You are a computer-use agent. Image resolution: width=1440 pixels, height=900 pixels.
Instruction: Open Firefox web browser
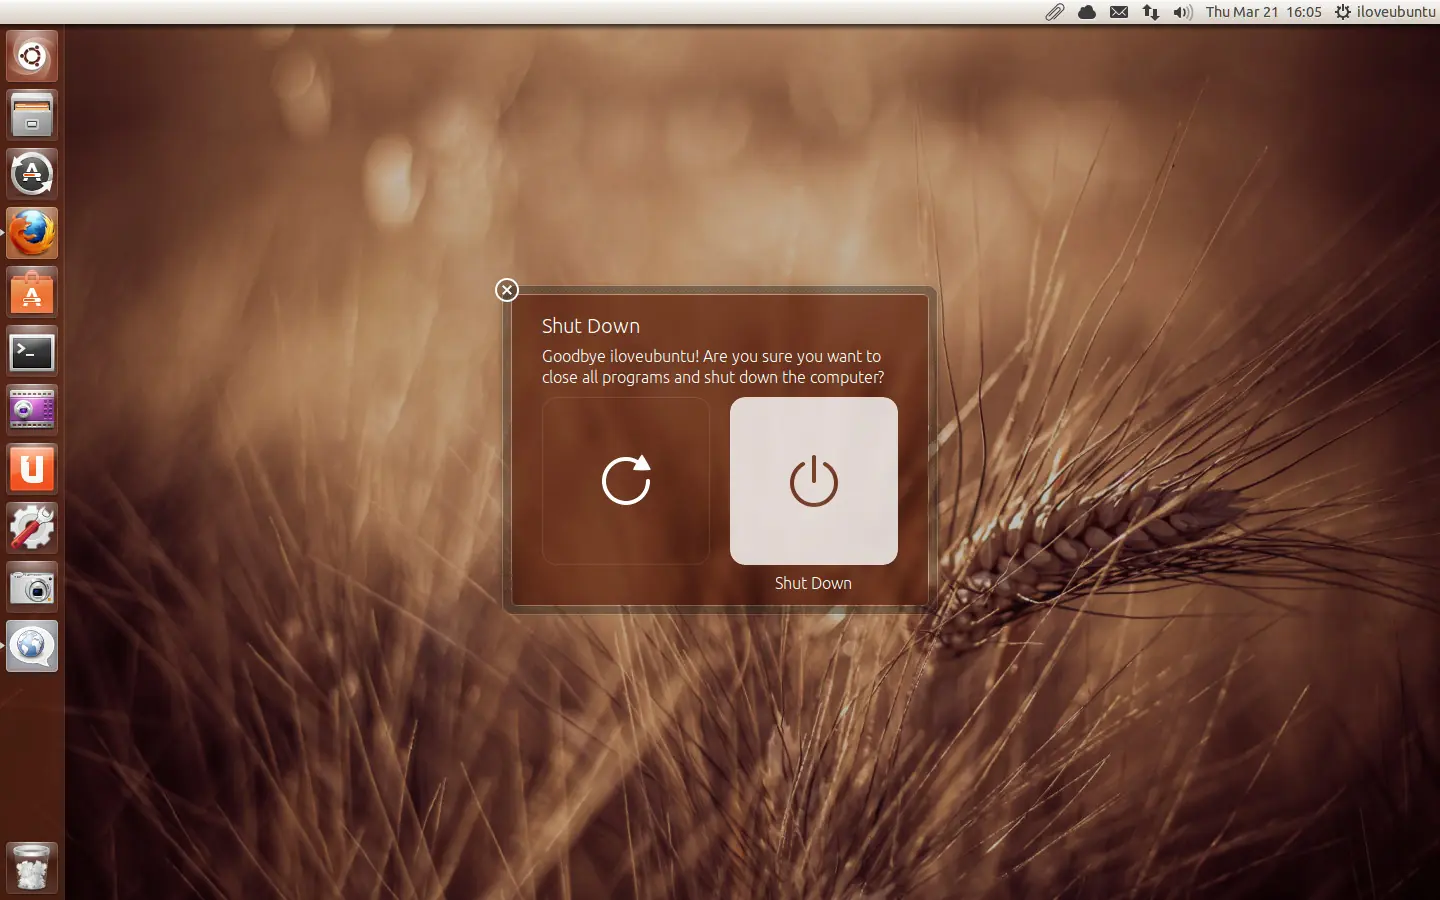point(32,233)
